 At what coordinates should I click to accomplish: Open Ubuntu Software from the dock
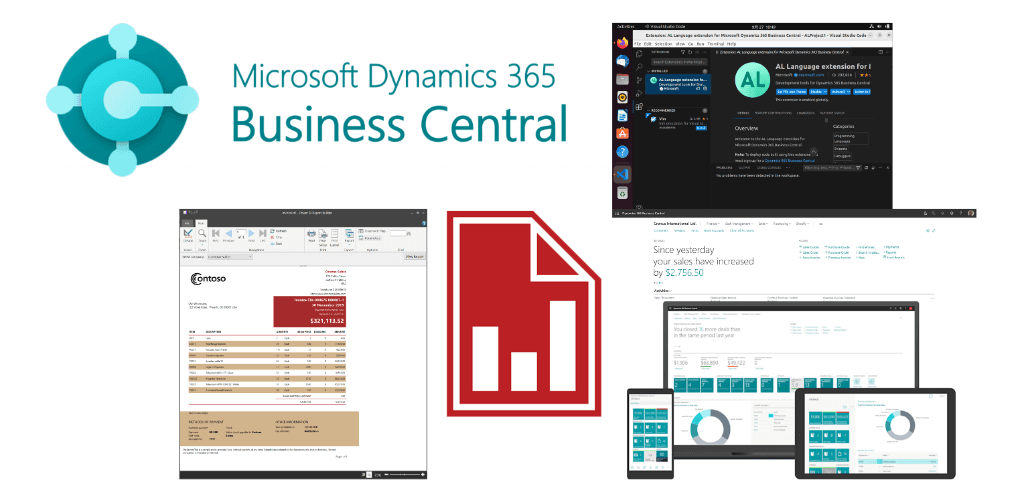(622, 133)
